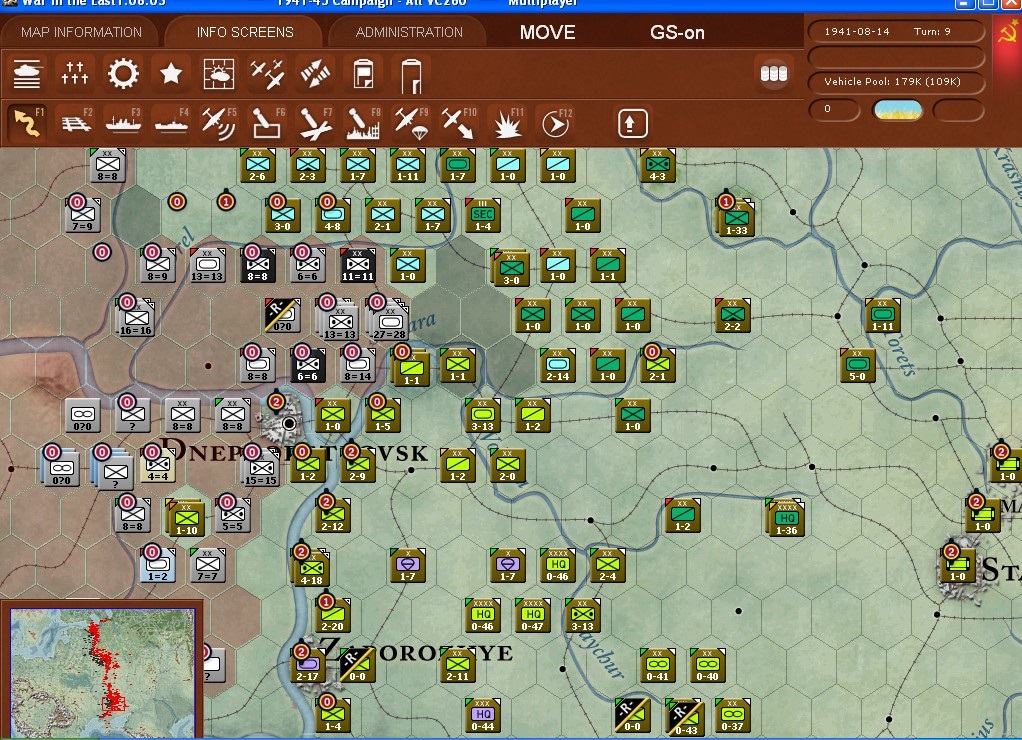Open the Losses screen crosses icon
Viewport: 1022px width, 740px height.
point(75,74)
